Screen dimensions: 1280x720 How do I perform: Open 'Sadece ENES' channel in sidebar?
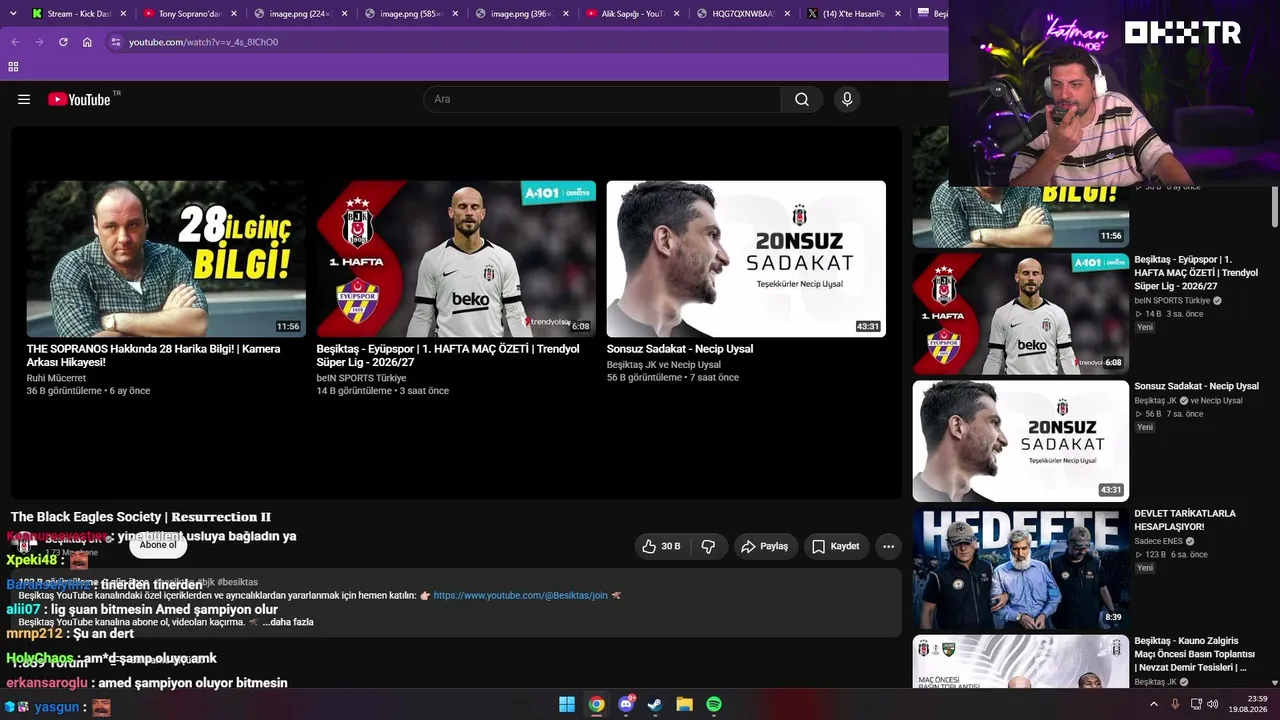click(1158, 541)
